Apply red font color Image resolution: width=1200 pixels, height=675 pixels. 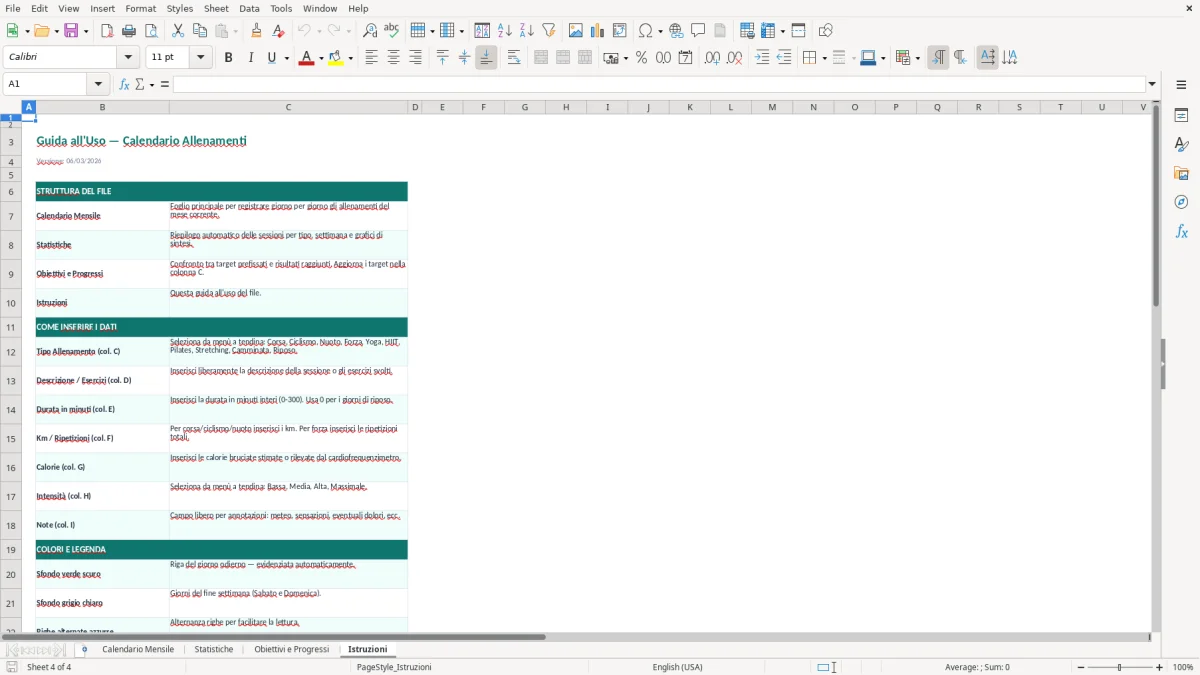click(305, 58)
